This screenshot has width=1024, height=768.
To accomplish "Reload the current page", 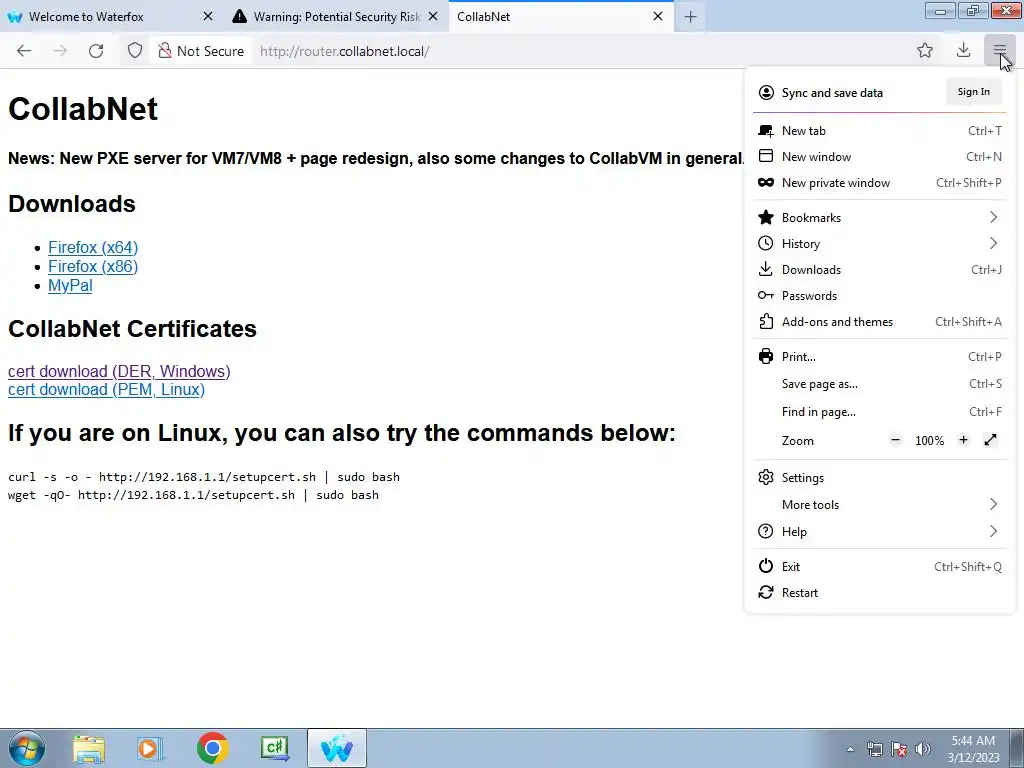I will (96, 51).
